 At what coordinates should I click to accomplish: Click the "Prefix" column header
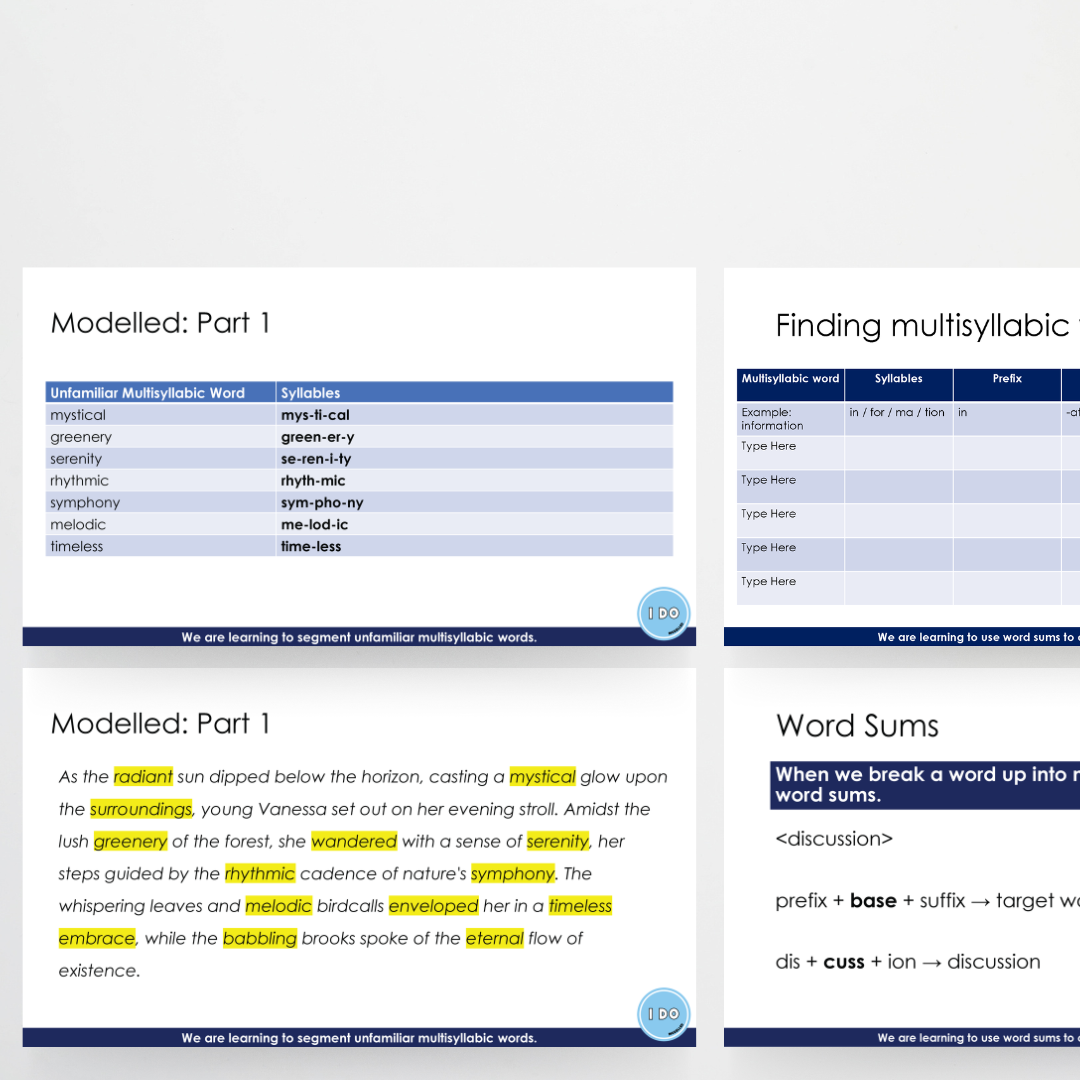(1007, 379)
